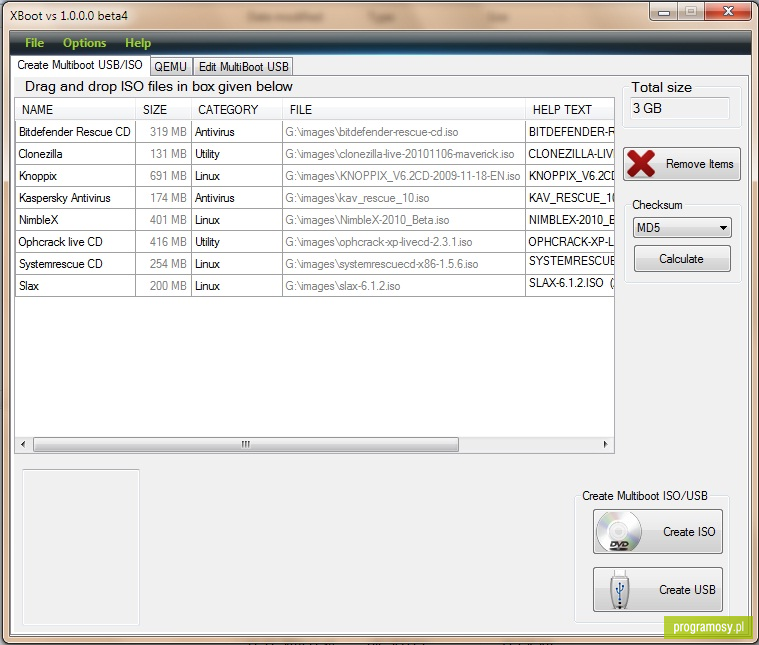Click the Calculate checksum button

(682, 259)
